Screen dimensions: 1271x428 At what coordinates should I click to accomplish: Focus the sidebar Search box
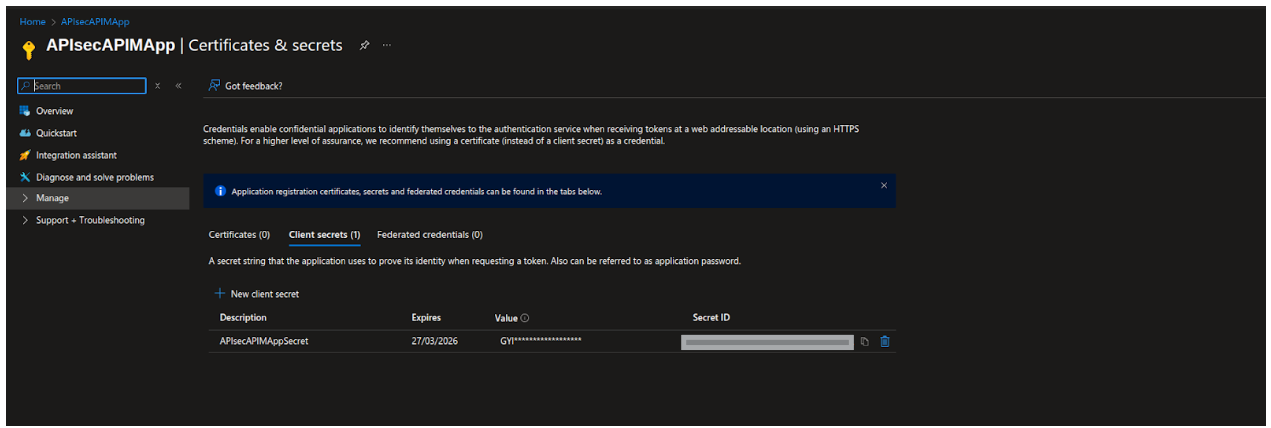pyautogui.click(x=82, y=86)
